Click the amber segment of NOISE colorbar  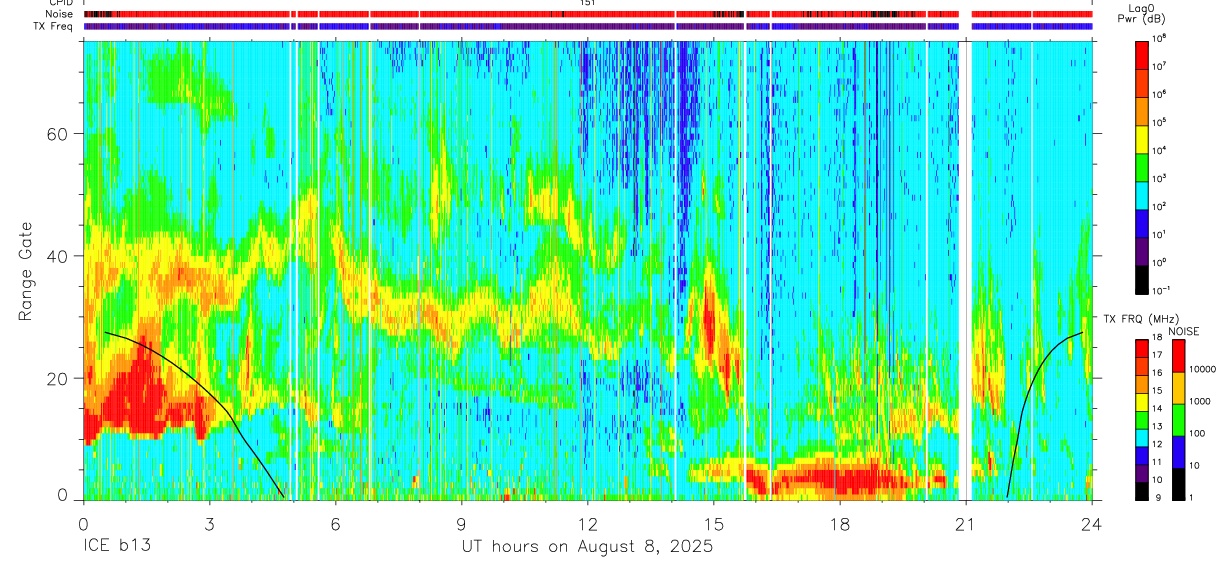pyautogui.click(x=1178, y=387)
